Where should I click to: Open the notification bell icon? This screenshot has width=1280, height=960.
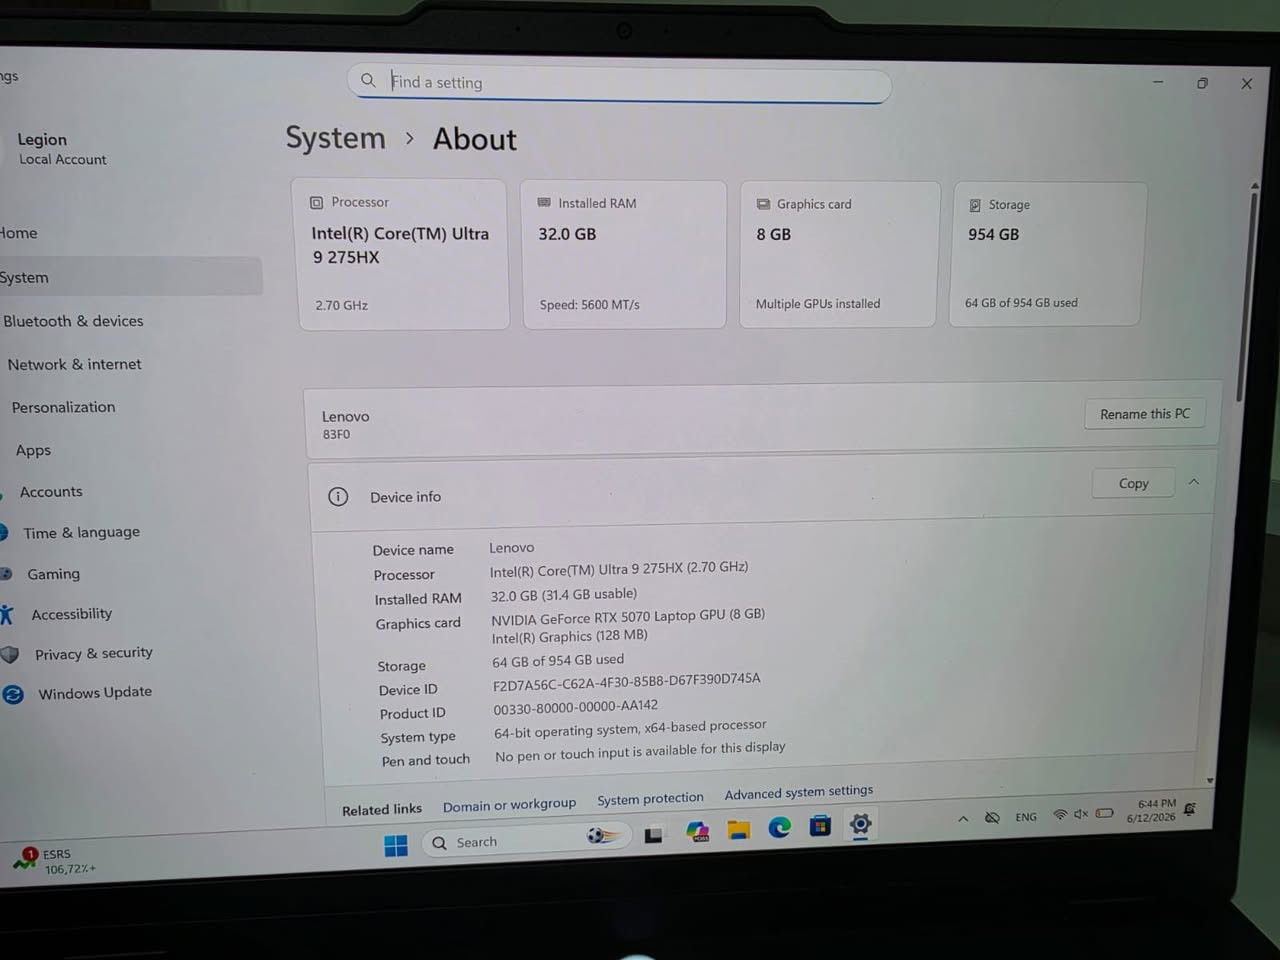pos(1190,809)
